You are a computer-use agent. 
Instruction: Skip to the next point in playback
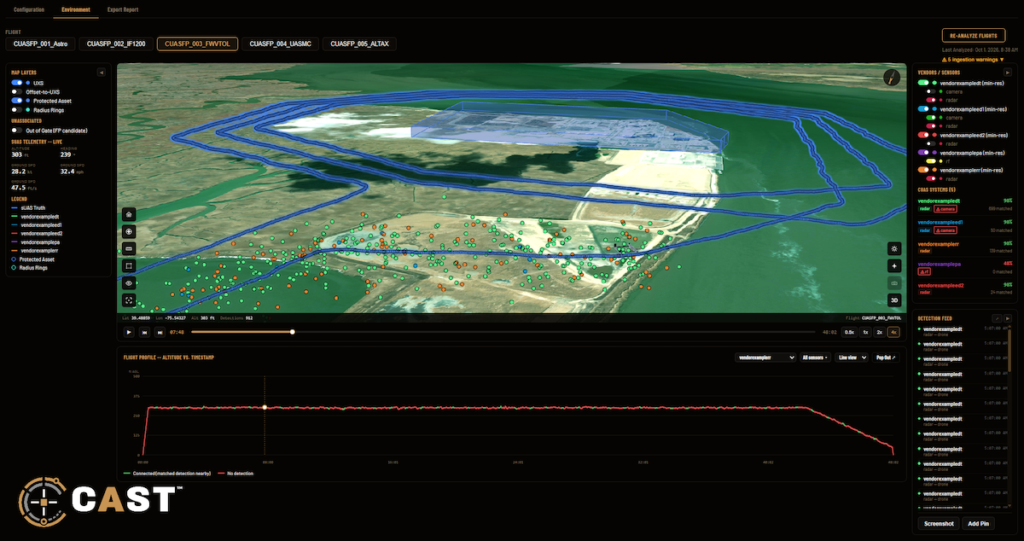coord(161,332)
